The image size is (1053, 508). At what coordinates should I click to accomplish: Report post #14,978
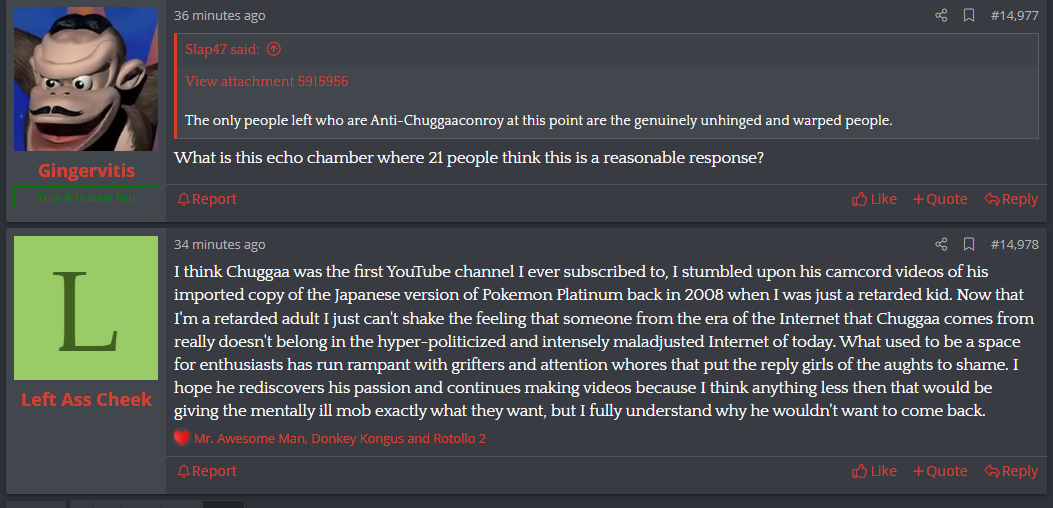tap(207, 471)
